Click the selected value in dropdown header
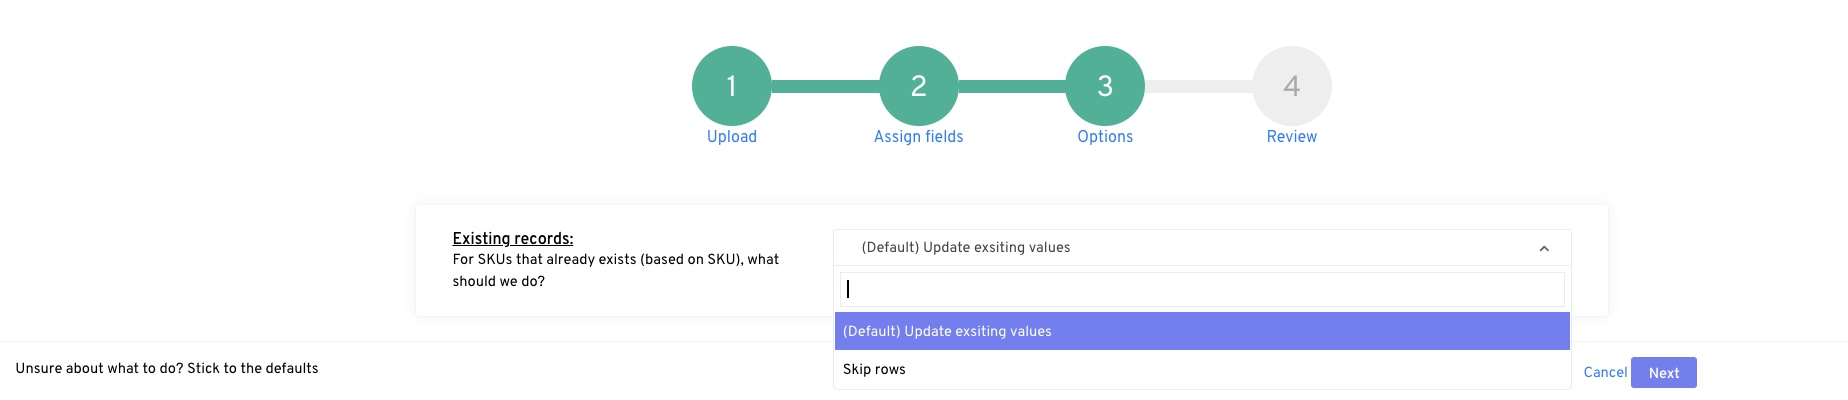1848x400 pixels. pyautogui.click(x=966, y=248)
